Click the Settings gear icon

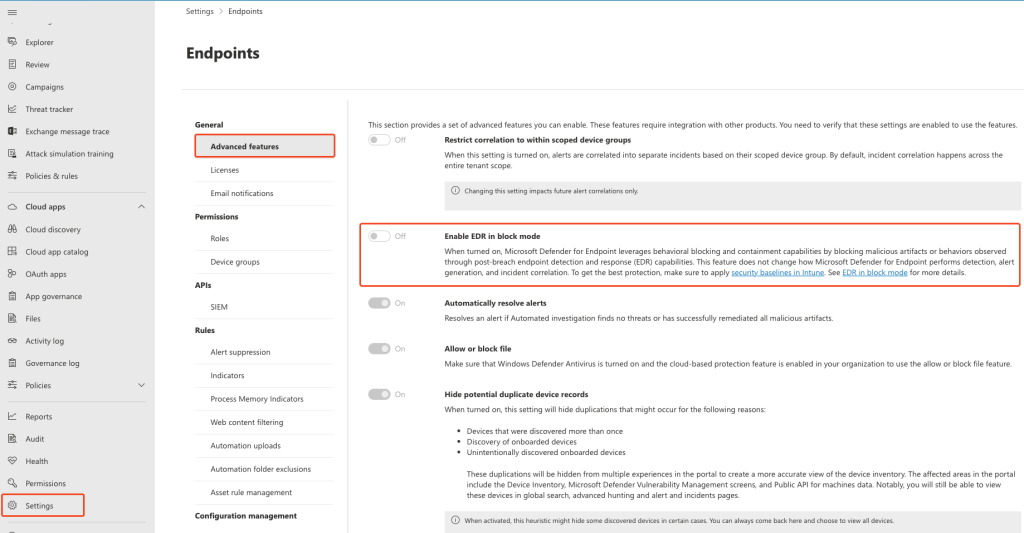13,506
